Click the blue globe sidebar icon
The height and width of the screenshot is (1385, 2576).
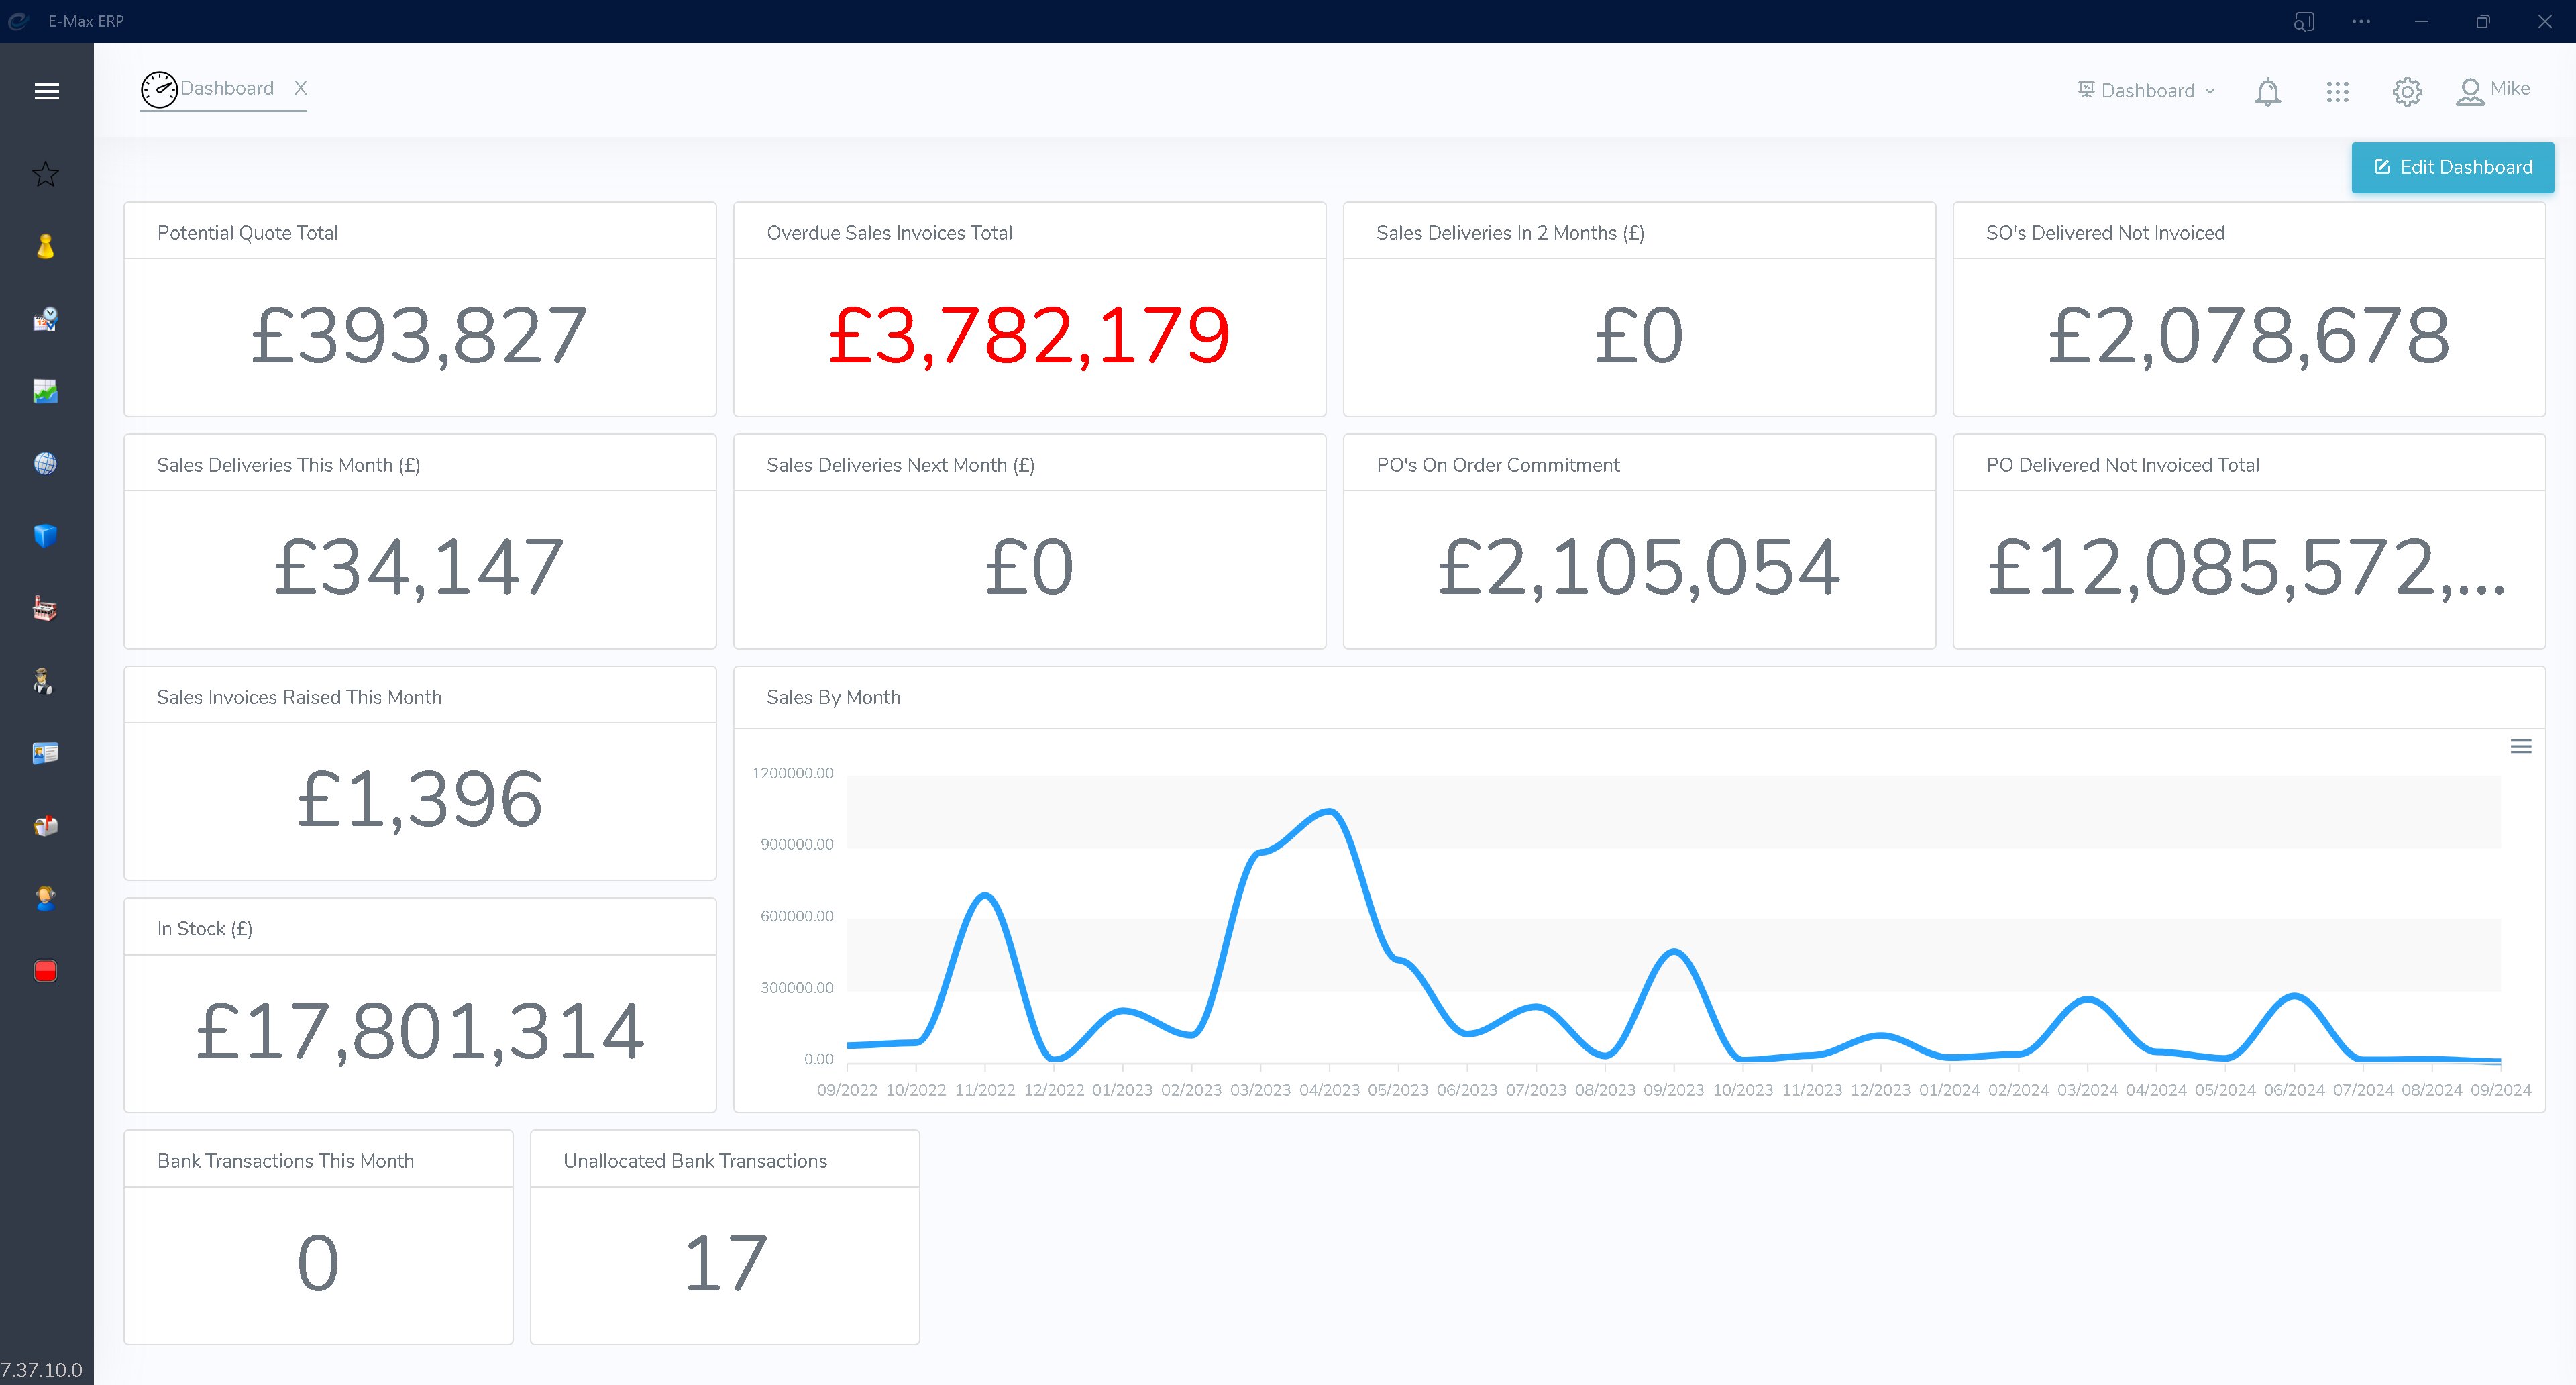coord(45,464)
